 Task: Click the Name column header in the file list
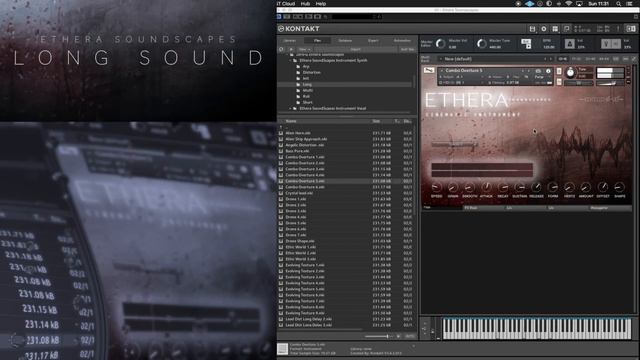point(291,121)
